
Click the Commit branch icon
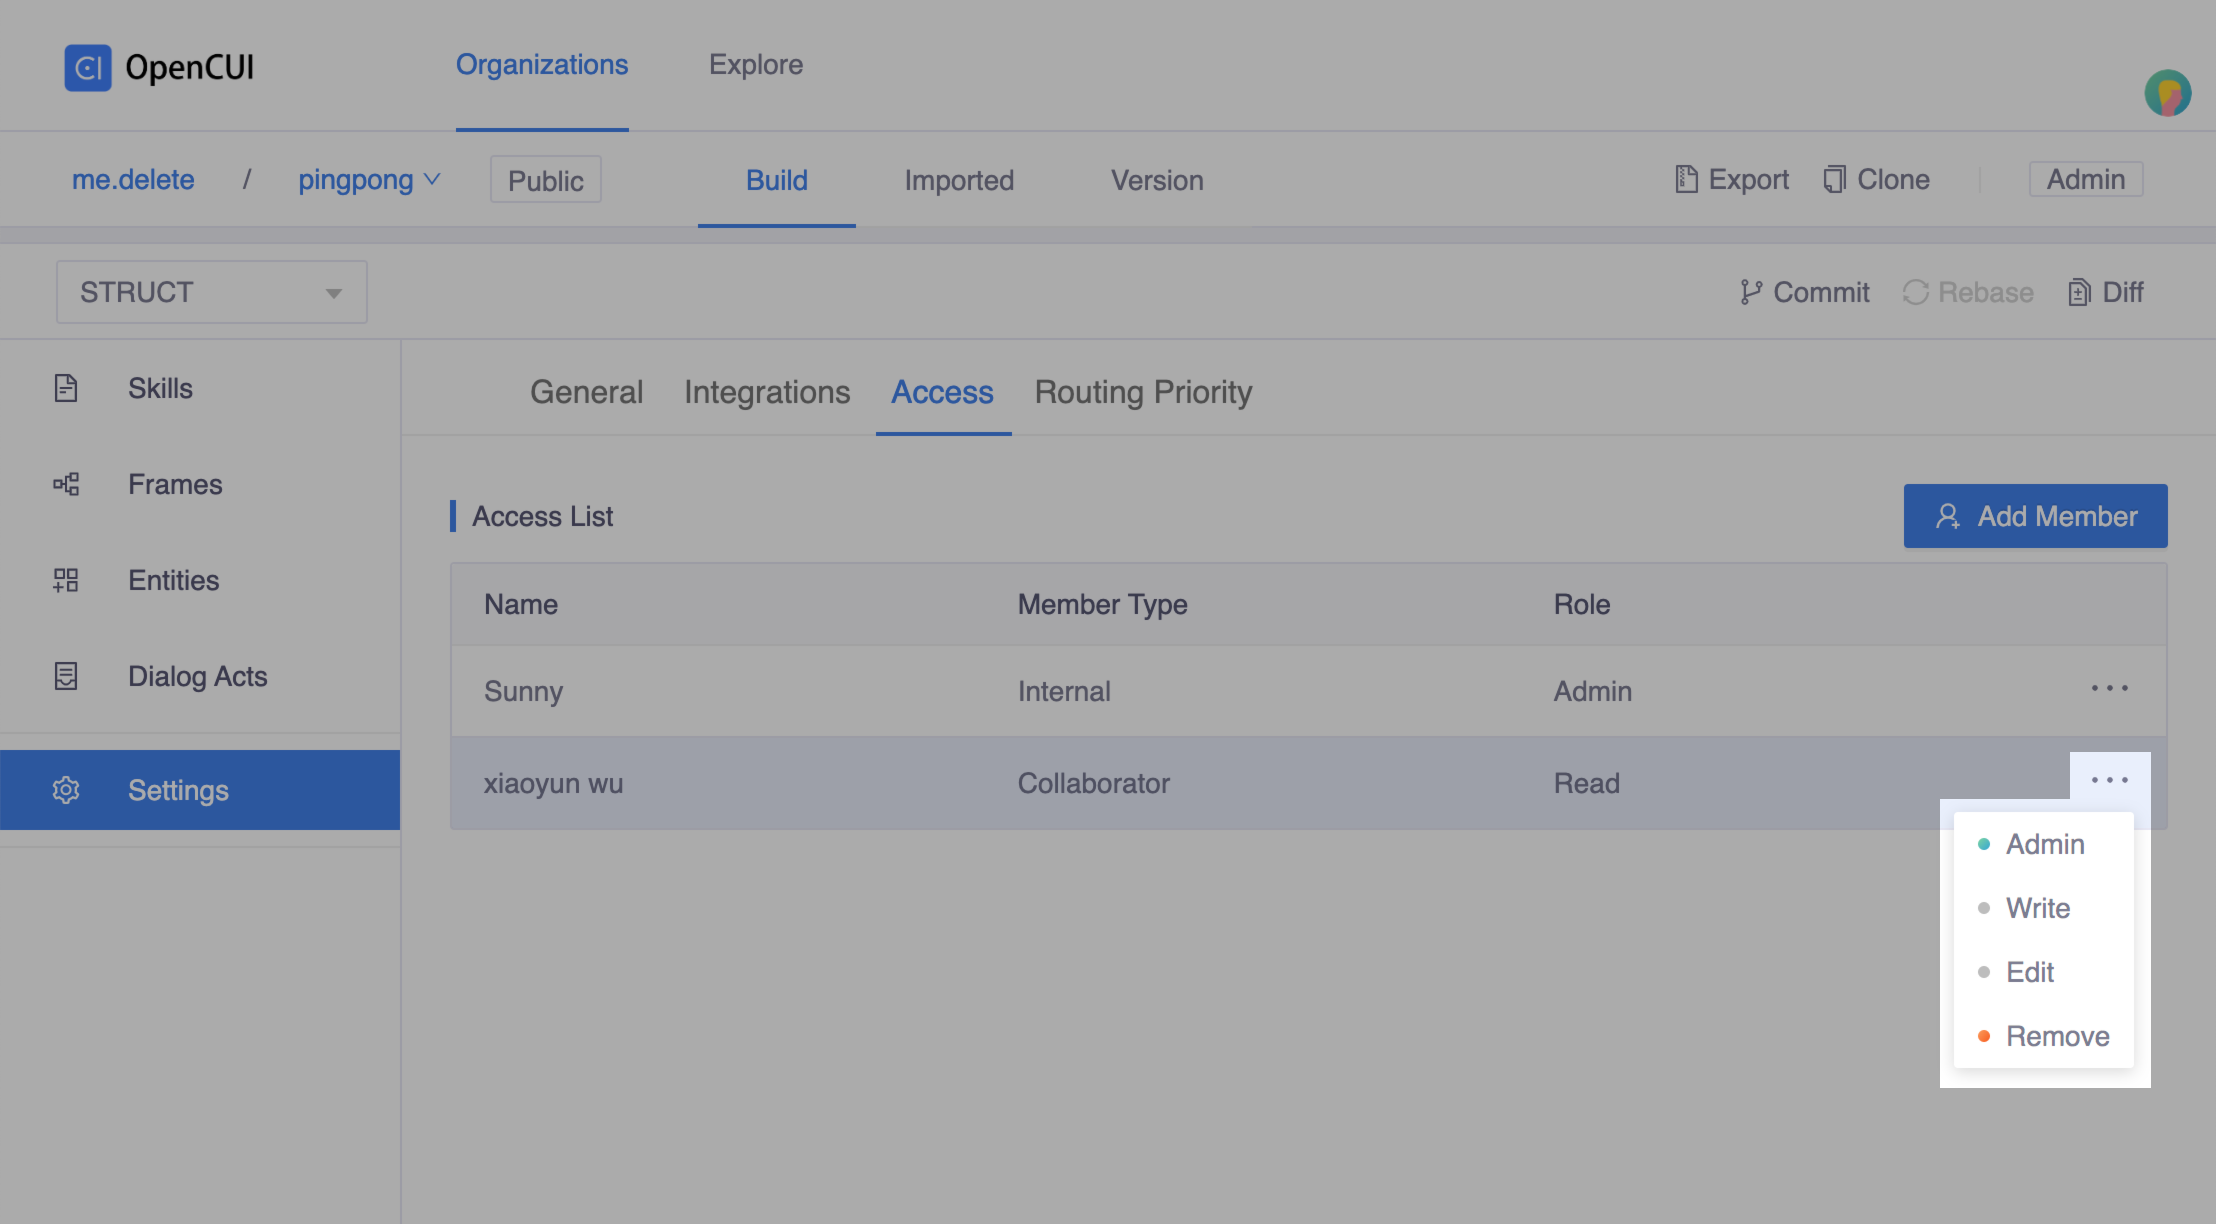[x=1751, y=292]
